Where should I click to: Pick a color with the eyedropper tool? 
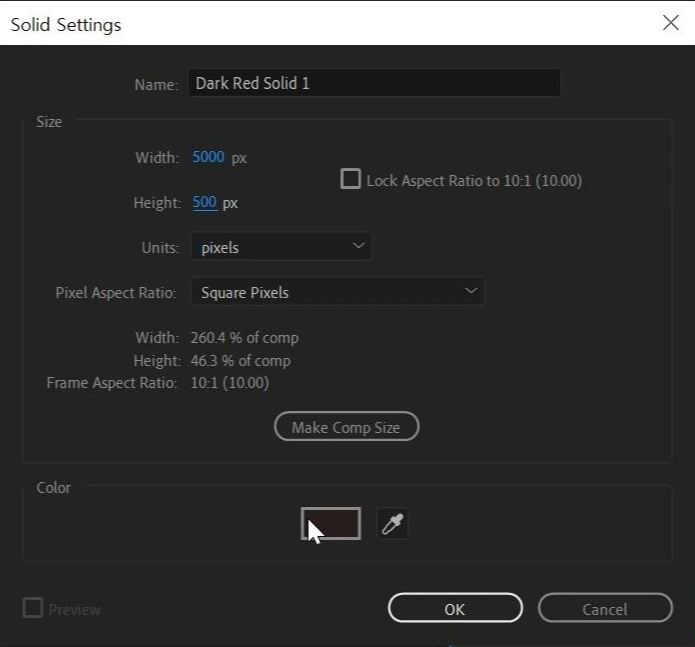coord(392,524)
